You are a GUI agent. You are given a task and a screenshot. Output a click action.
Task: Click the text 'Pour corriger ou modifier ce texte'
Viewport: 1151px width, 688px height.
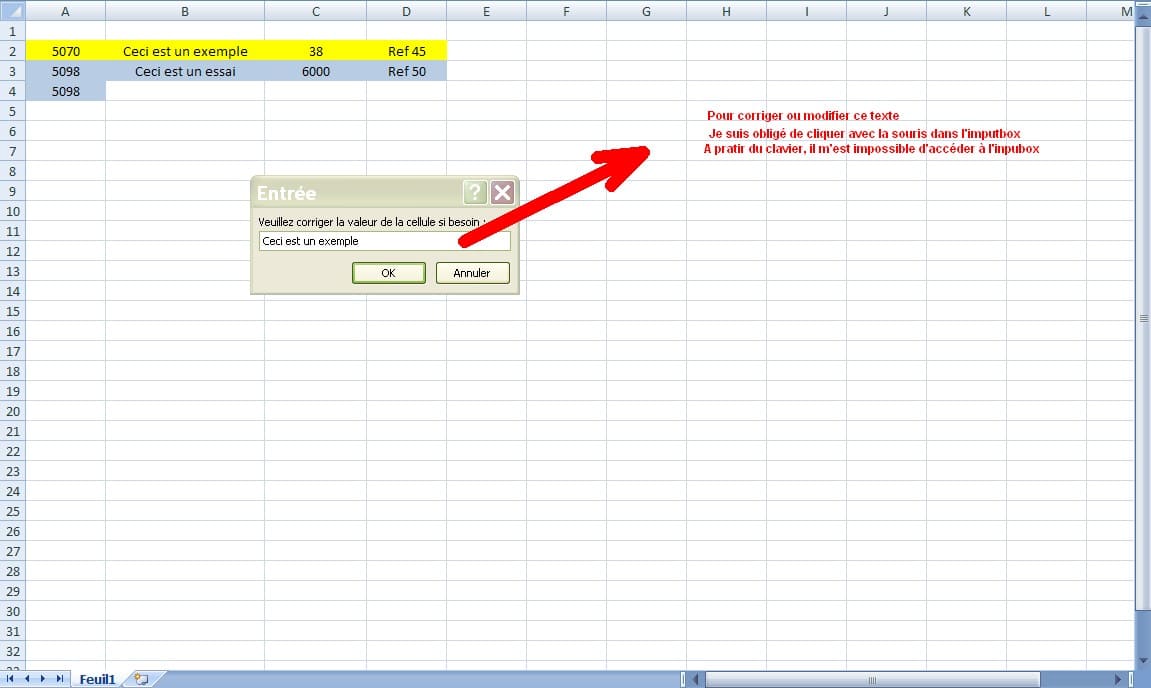point(803,115)
